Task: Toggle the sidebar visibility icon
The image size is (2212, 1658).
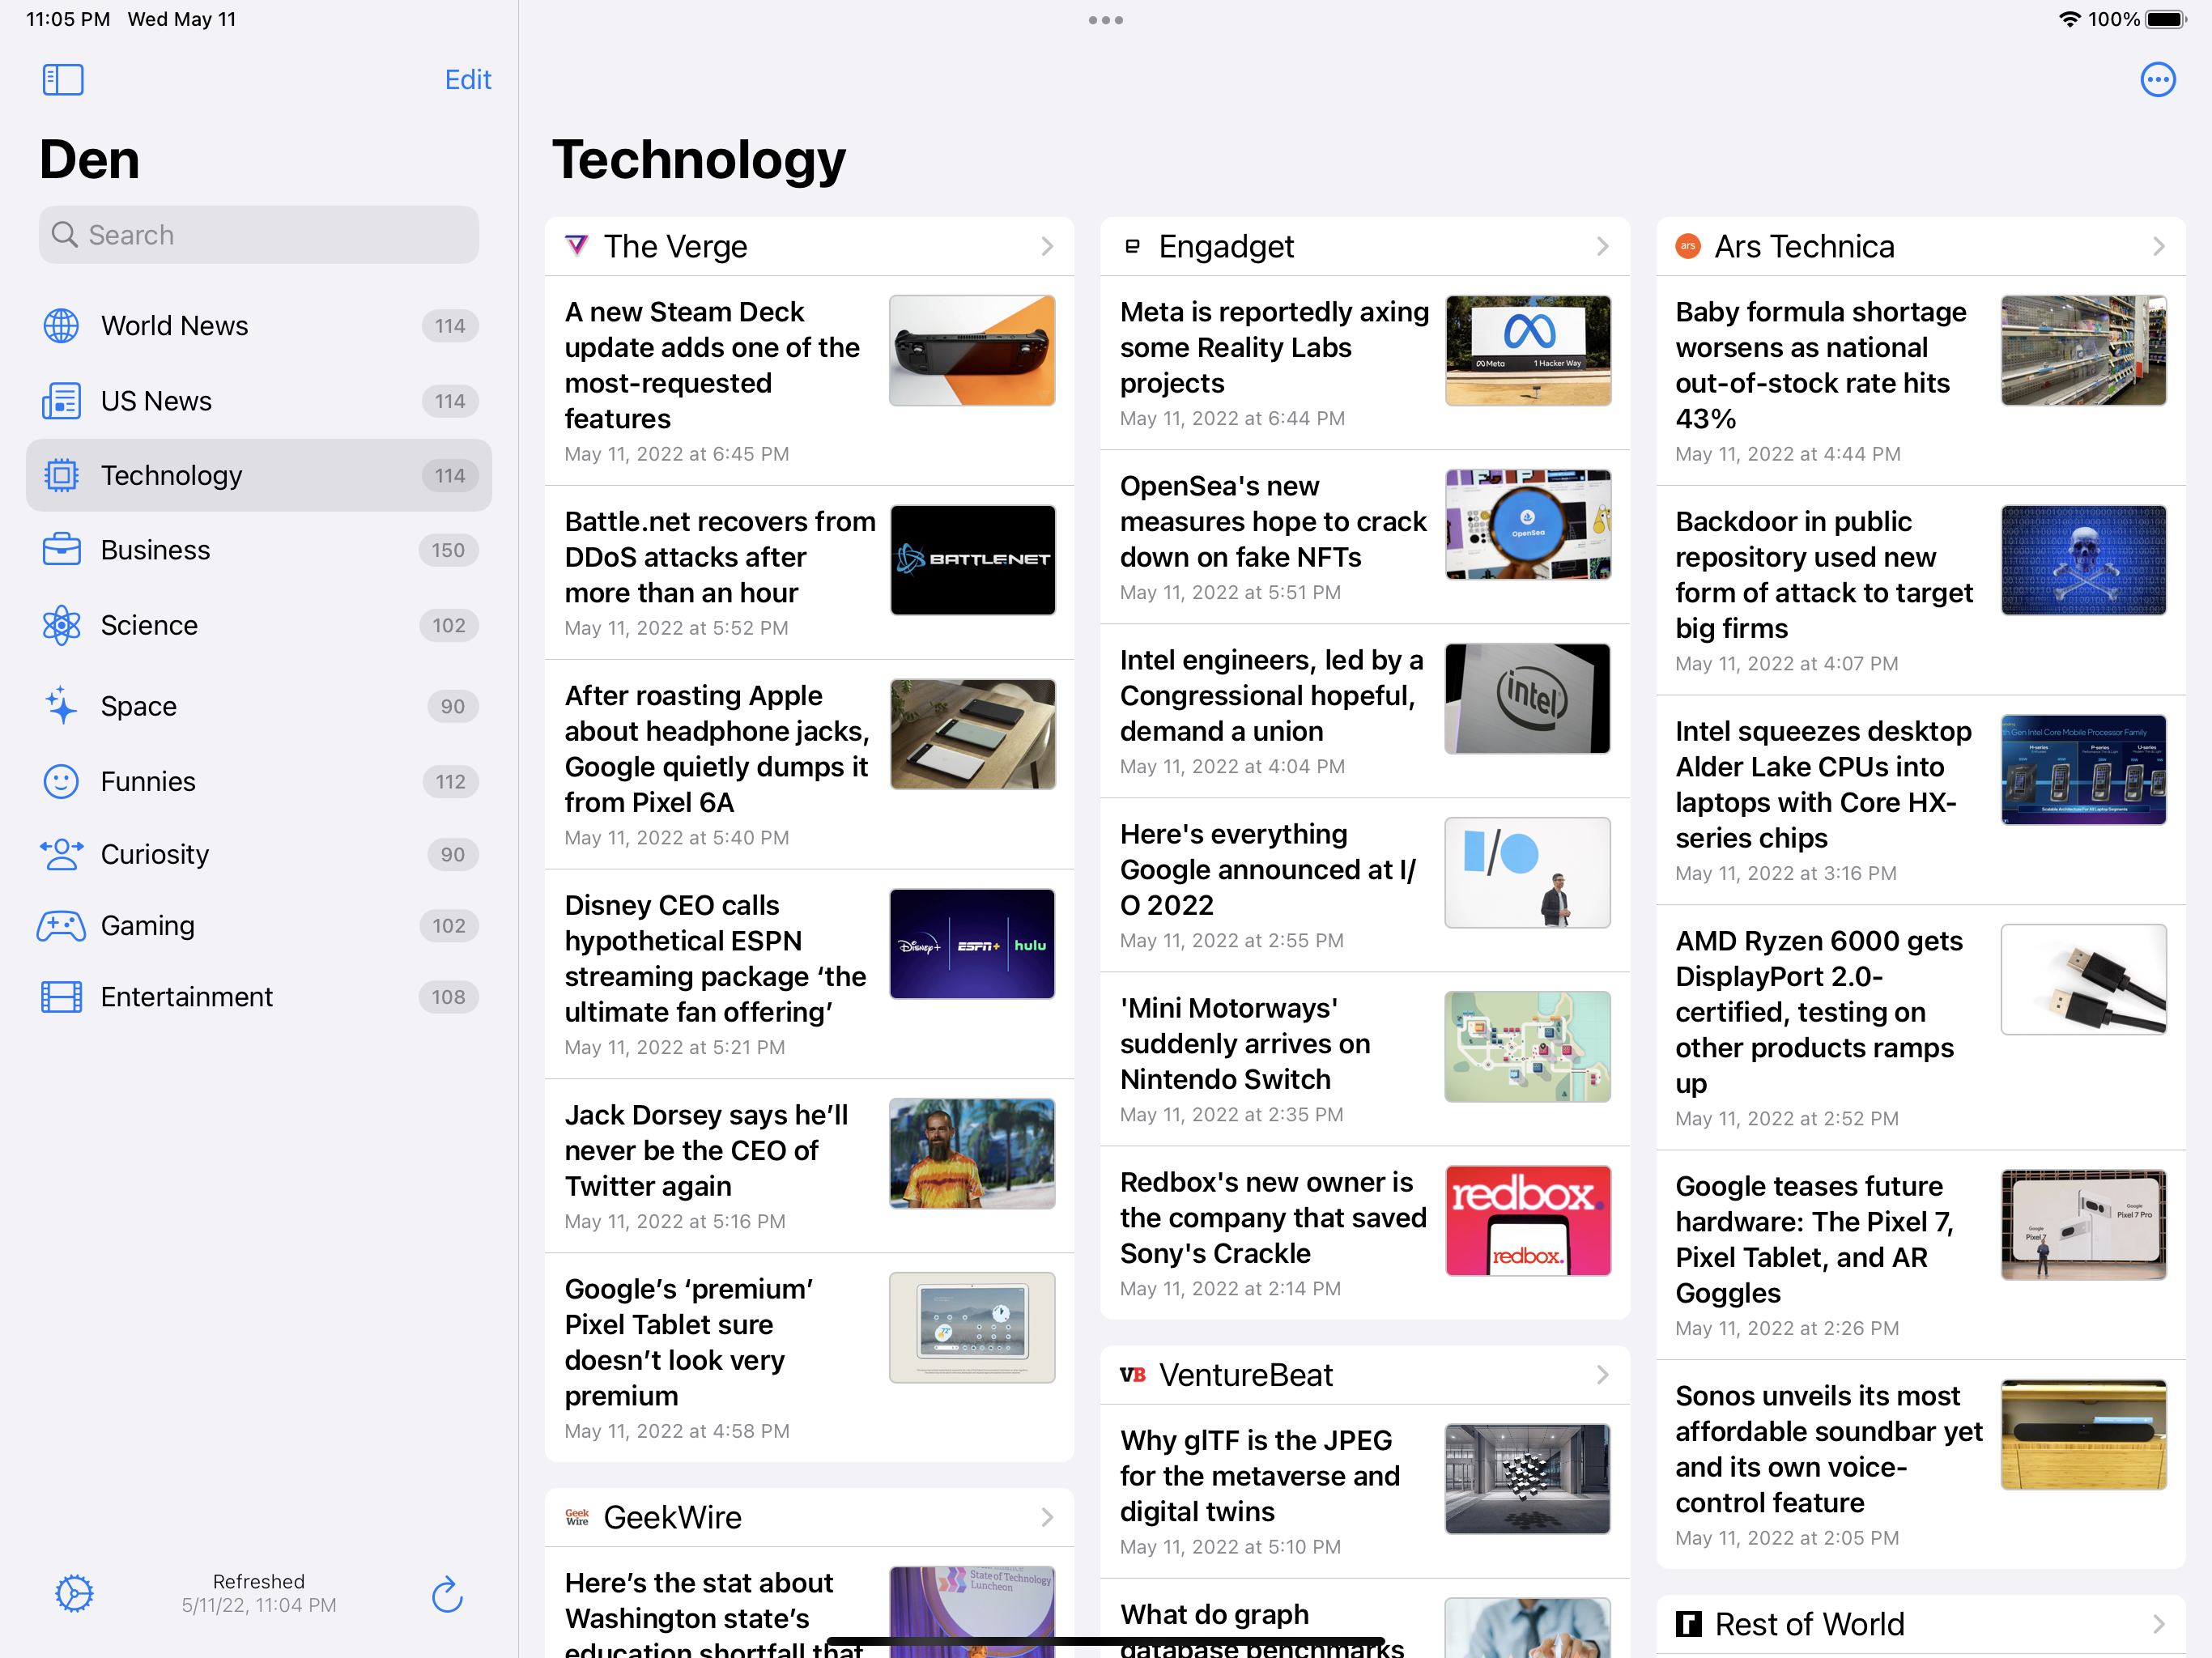Action: coord(62,79)
